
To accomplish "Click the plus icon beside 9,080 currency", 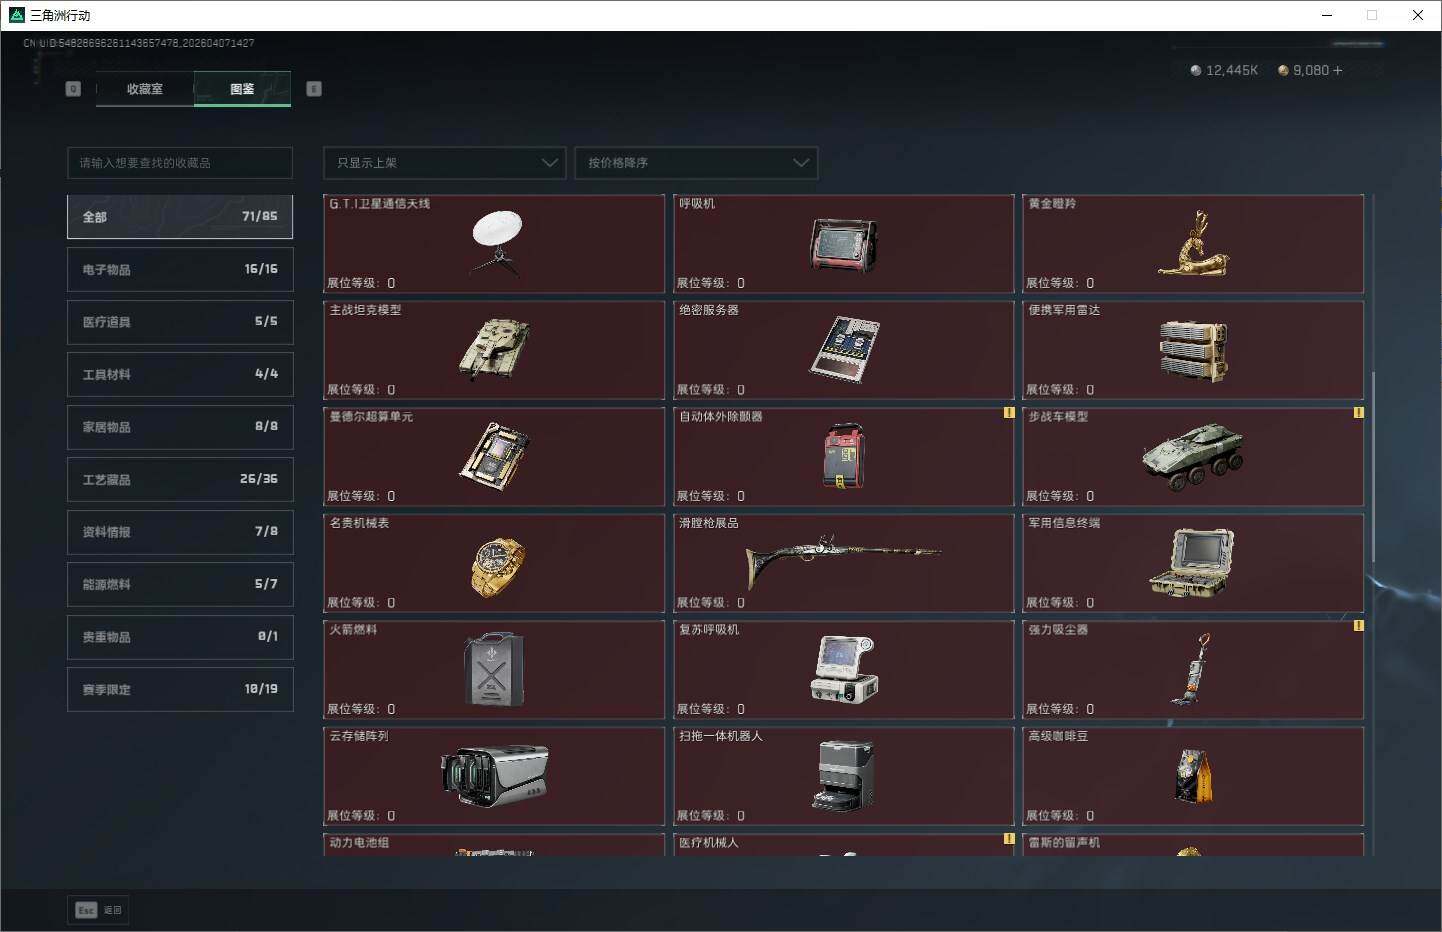I will pyautogui.click(x=1338, y=70).
